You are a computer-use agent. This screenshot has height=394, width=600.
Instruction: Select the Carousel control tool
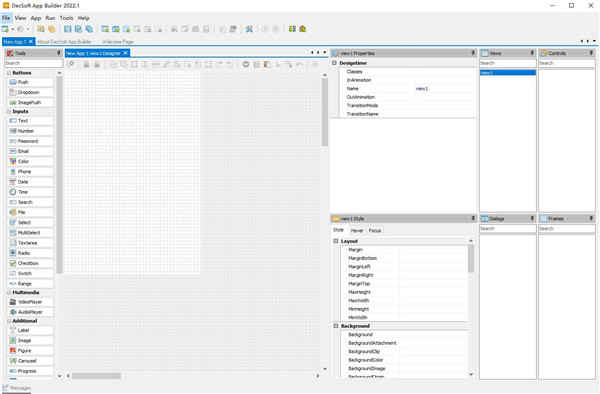point(31,361)
